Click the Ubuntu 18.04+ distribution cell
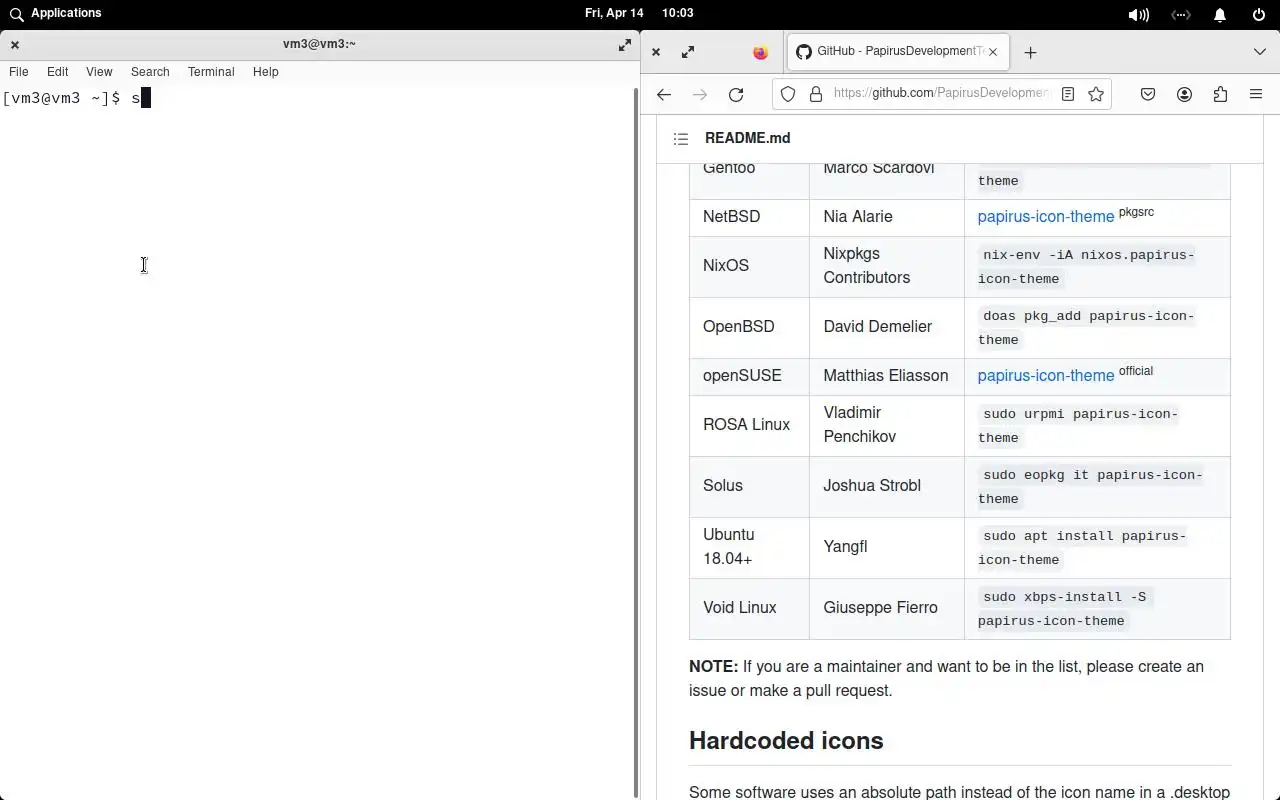 (x=749, y=547)
